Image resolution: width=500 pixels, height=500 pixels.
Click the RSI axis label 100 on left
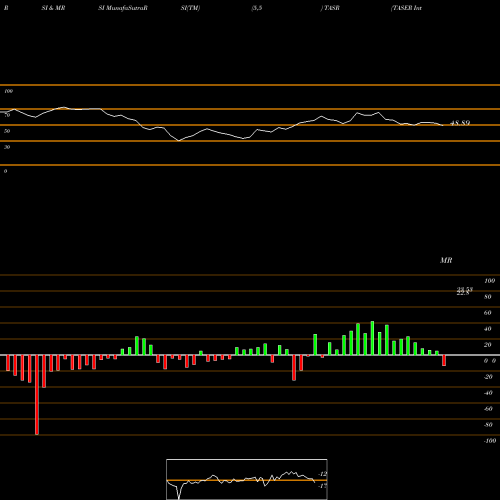click(8, 91)
